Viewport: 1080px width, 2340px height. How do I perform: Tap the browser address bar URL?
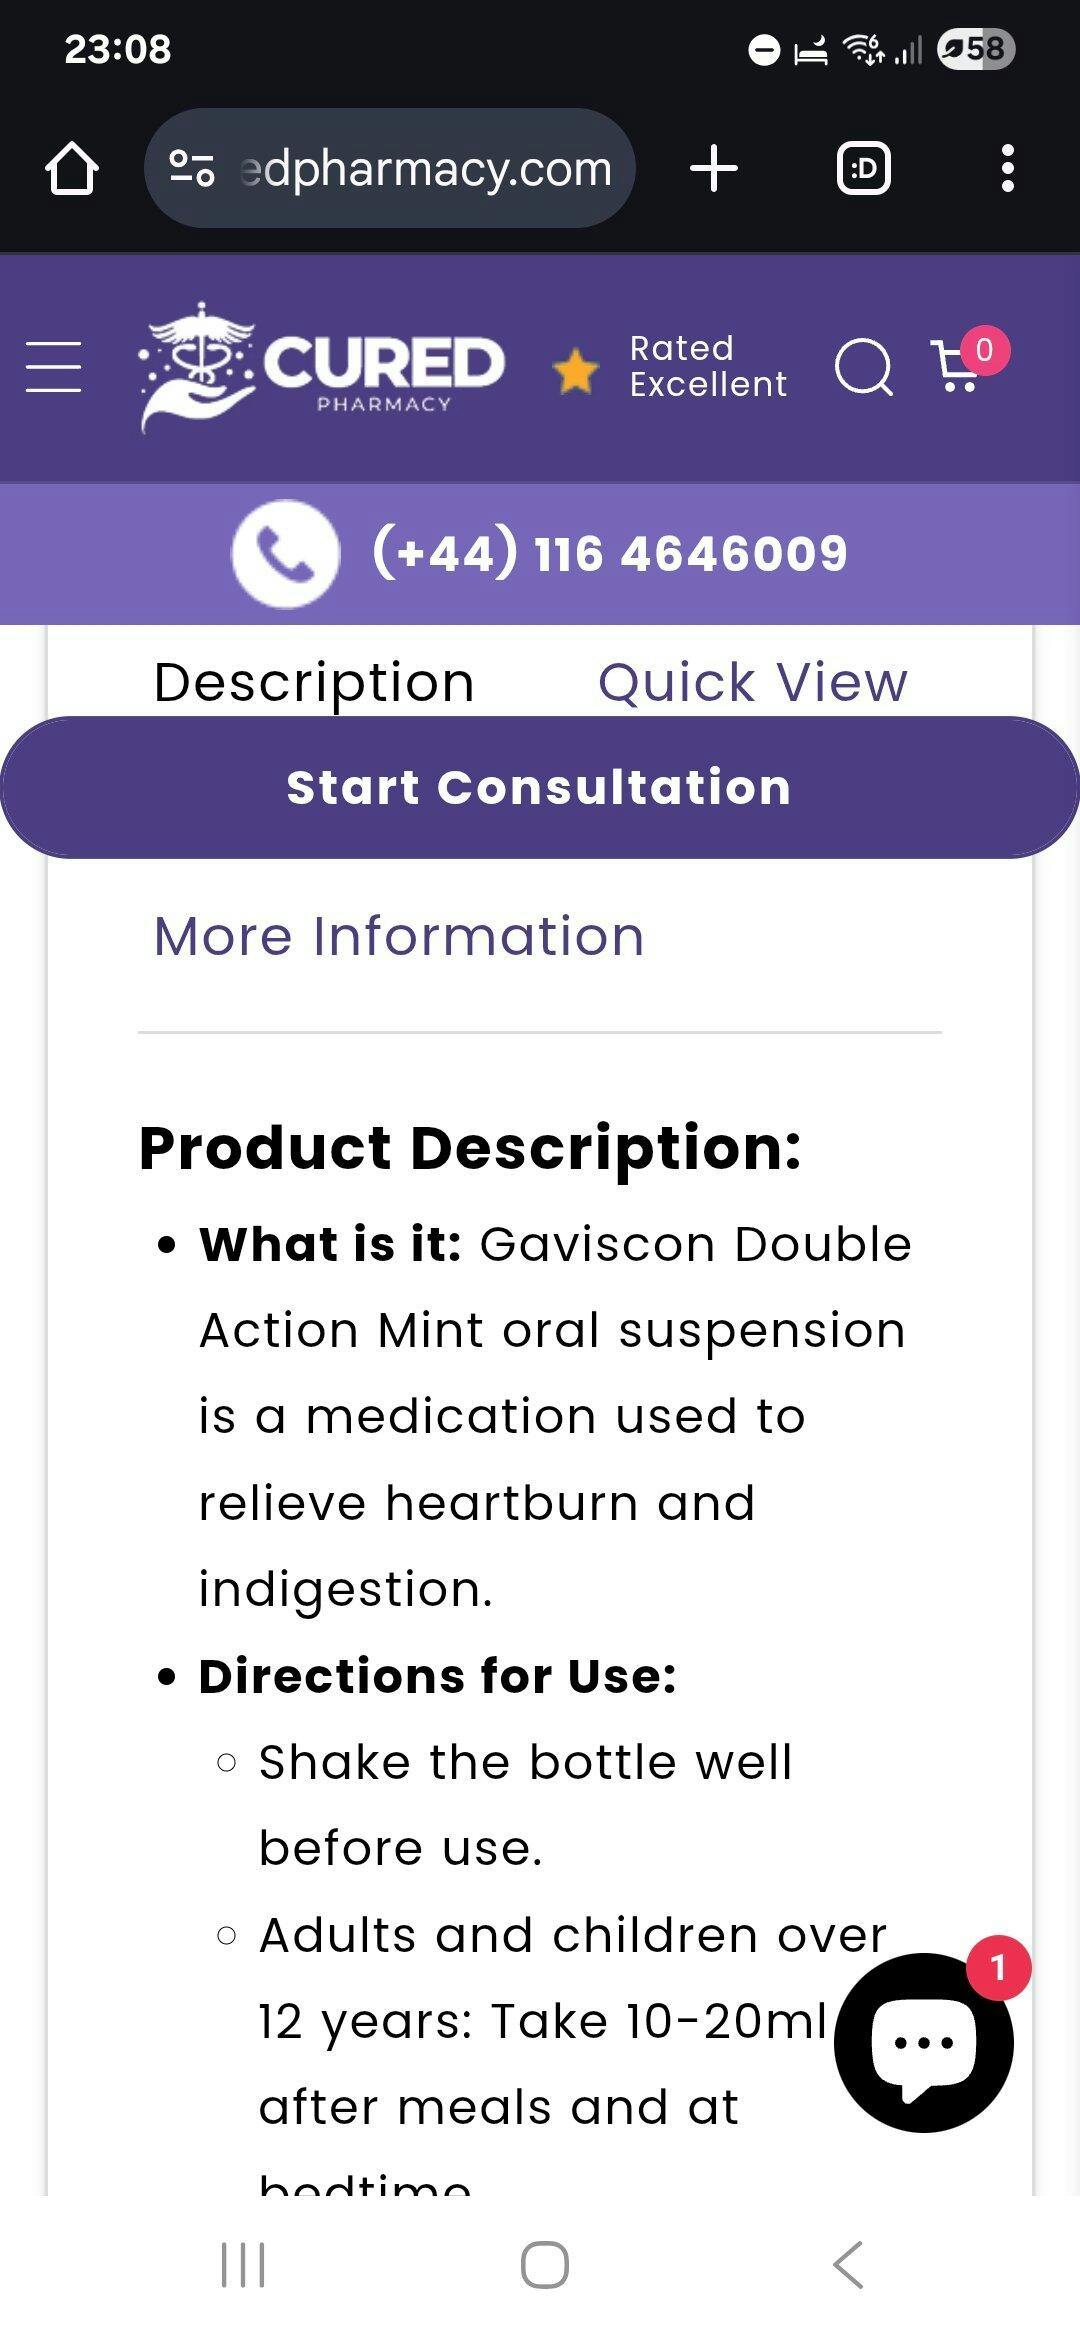[426, 168]
